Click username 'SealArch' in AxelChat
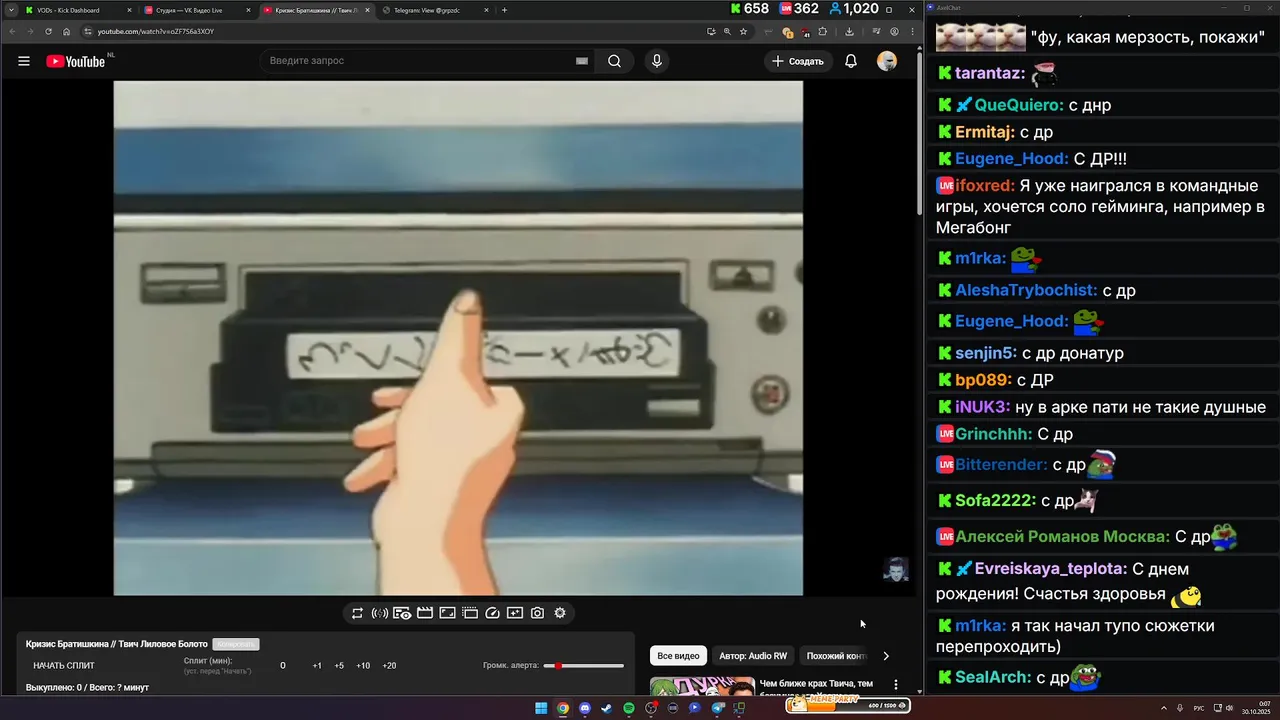Screen dimensions: 1280x720 point(993,677)
